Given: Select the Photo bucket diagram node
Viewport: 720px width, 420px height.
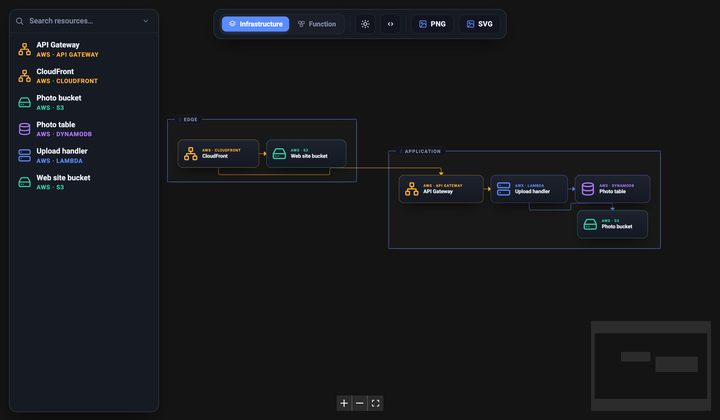Looking at the screenshot, I should [613, 224].
